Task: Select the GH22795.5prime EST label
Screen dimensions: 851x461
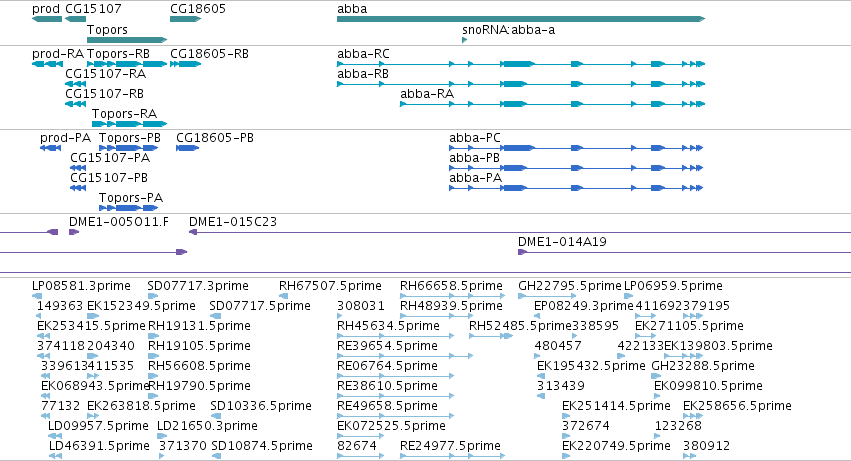Action: (x=569, y=286)
